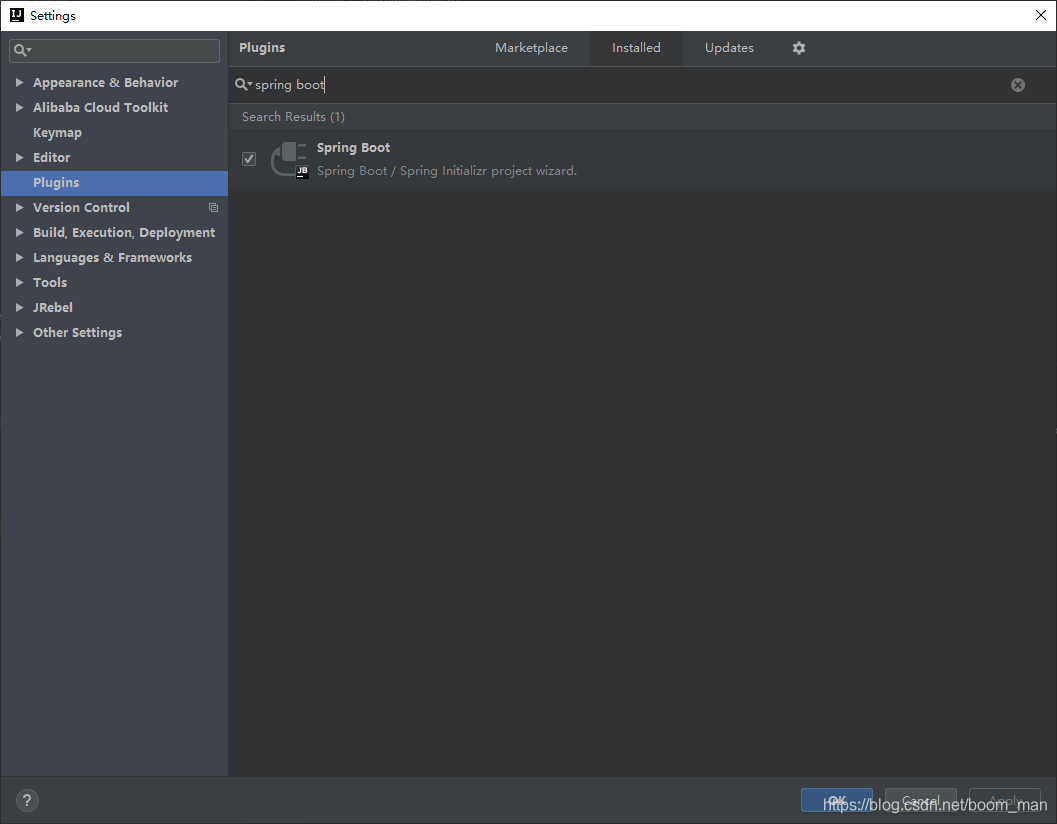1057x824 pixels.
Task: Select Version Control settings label
Action: [81, 208]
